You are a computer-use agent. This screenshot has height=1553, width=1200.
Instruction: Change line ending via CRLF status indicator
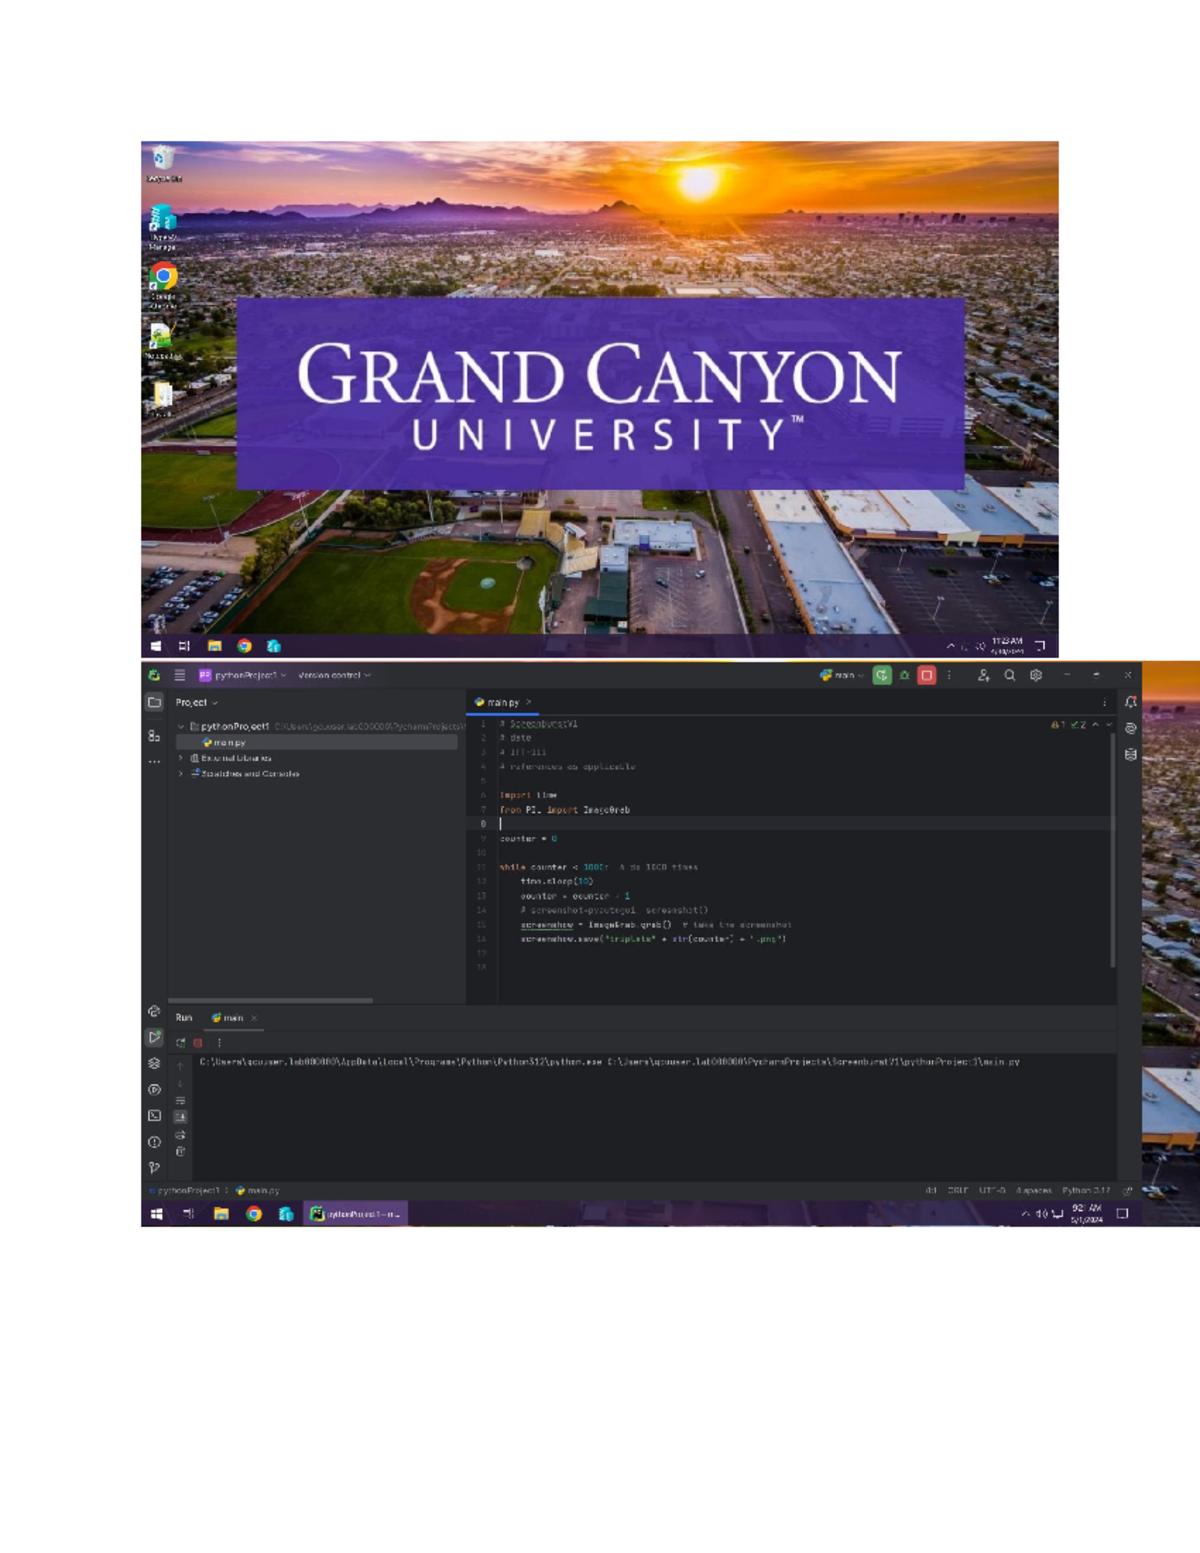958,1191
